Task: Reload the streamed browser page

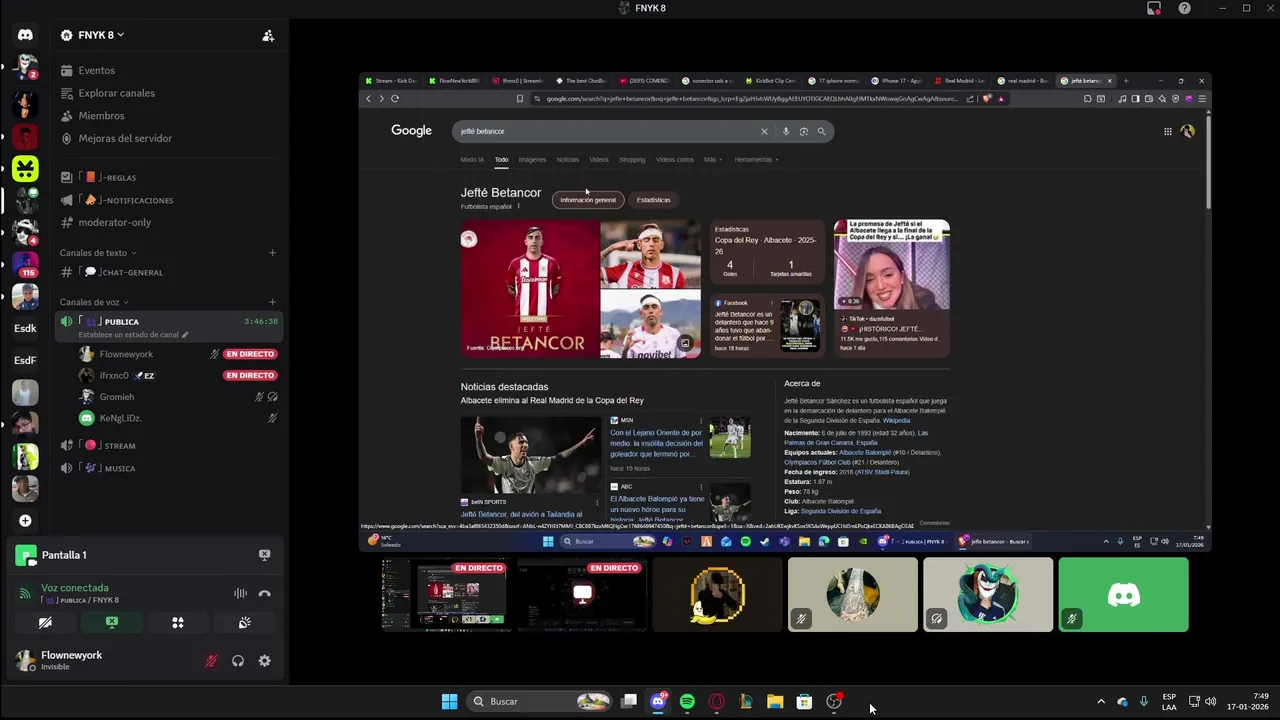Action: (x=395, y=98)
